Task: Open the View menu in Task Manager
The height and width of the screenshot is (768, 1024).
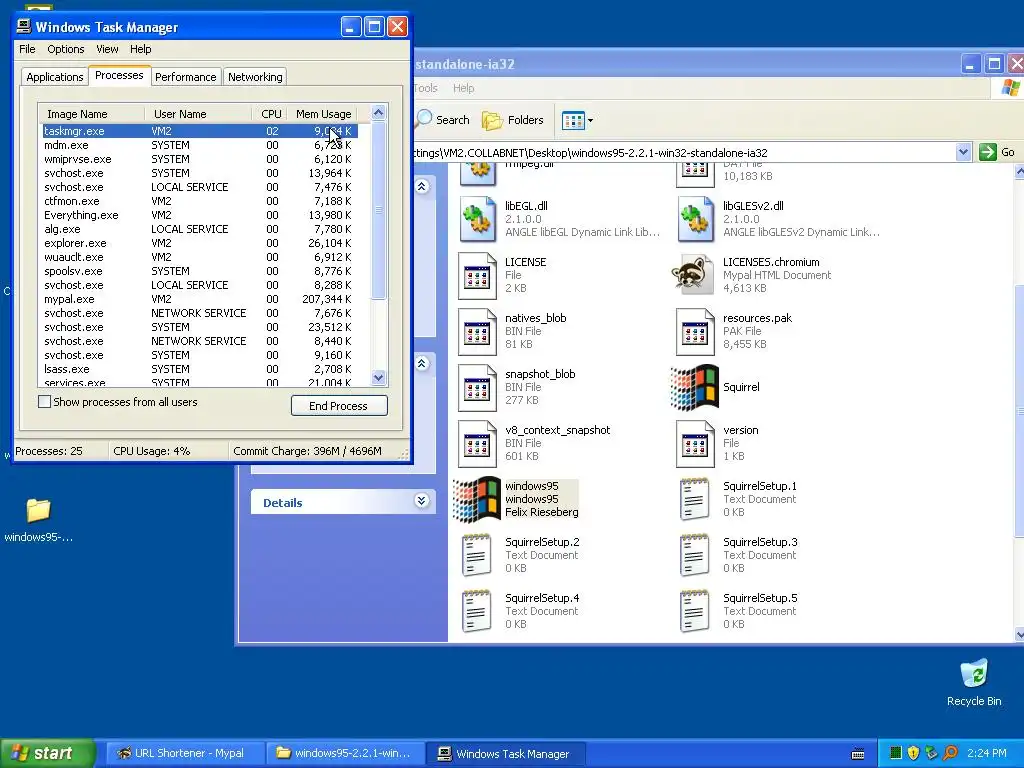Action: click(x=107, y=49)
